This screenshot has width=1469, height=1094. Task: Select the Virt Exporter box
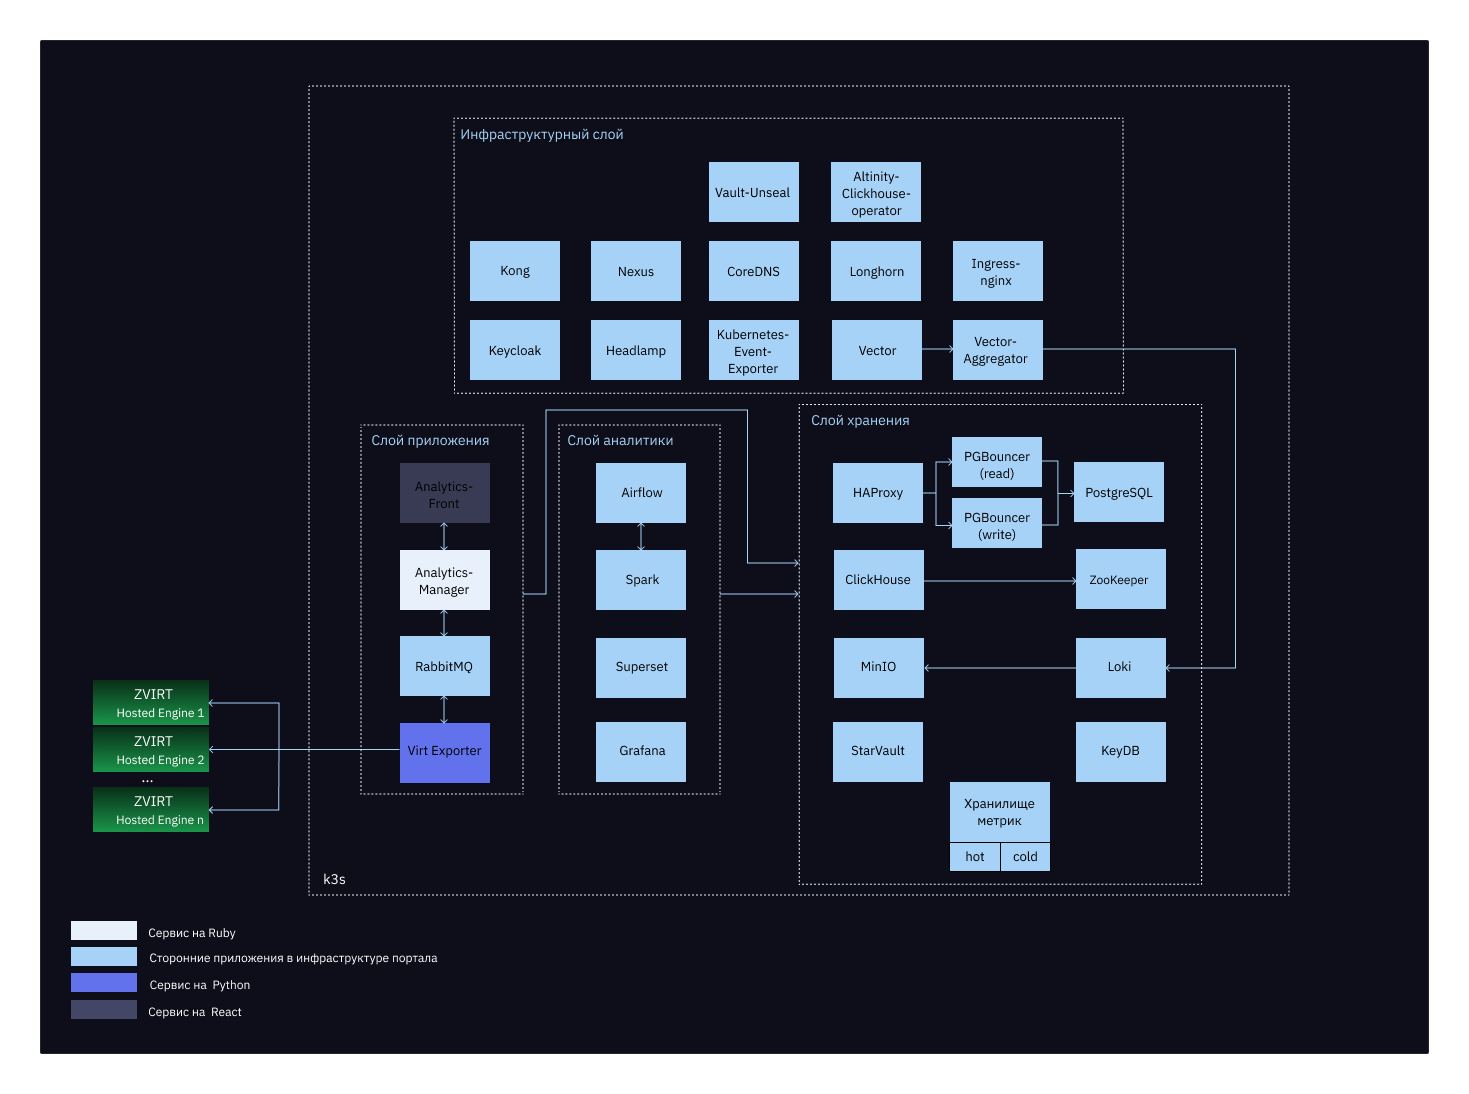[x=444, y=753]
